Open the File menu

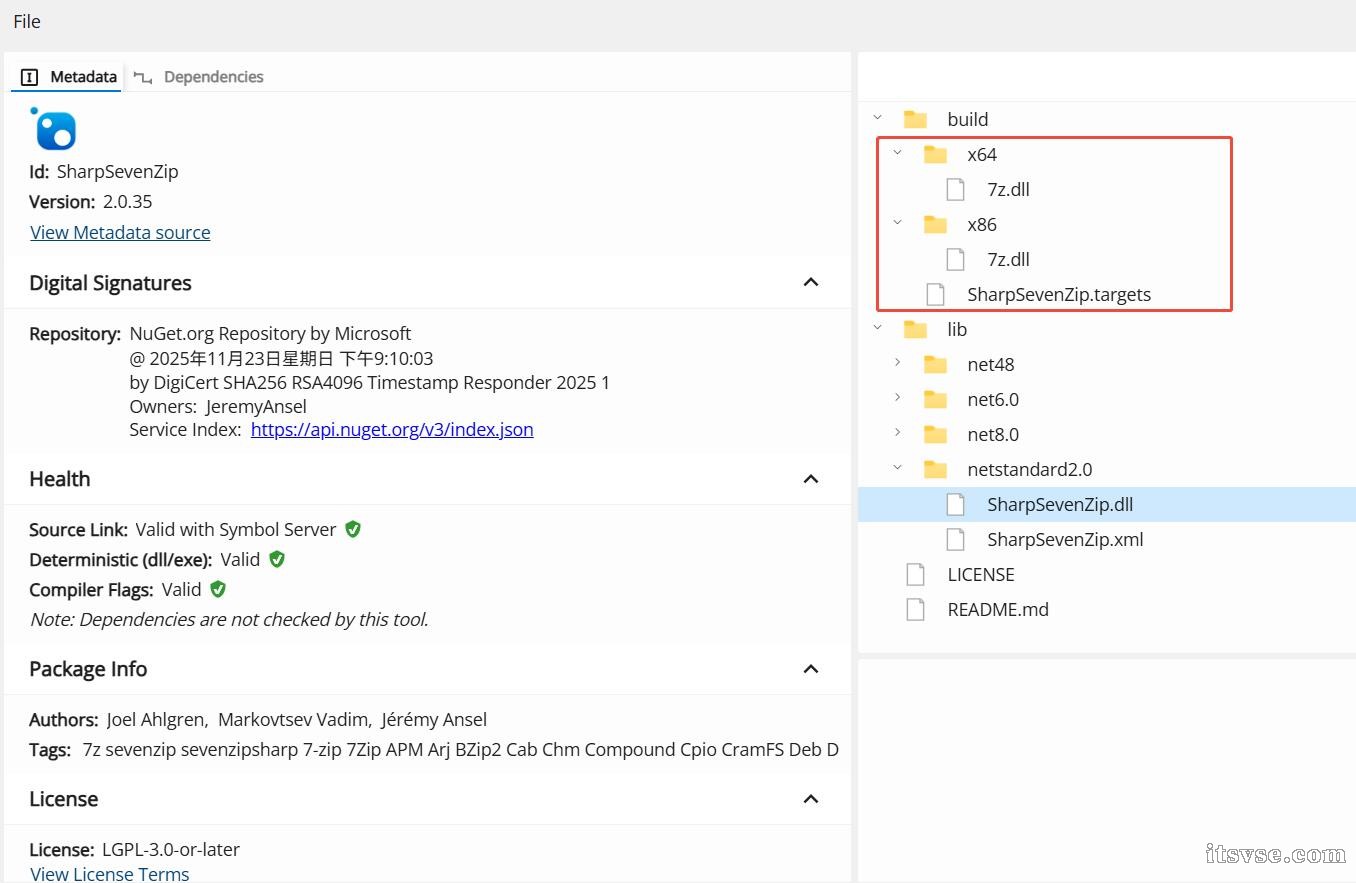point(27,21)
